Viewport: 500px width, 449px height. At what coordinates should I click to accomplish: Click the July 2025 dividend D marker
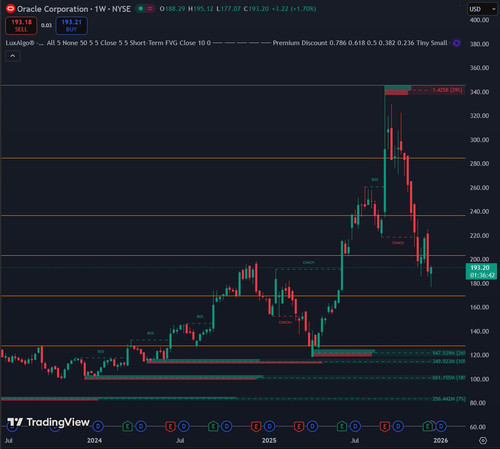(355, 426)
